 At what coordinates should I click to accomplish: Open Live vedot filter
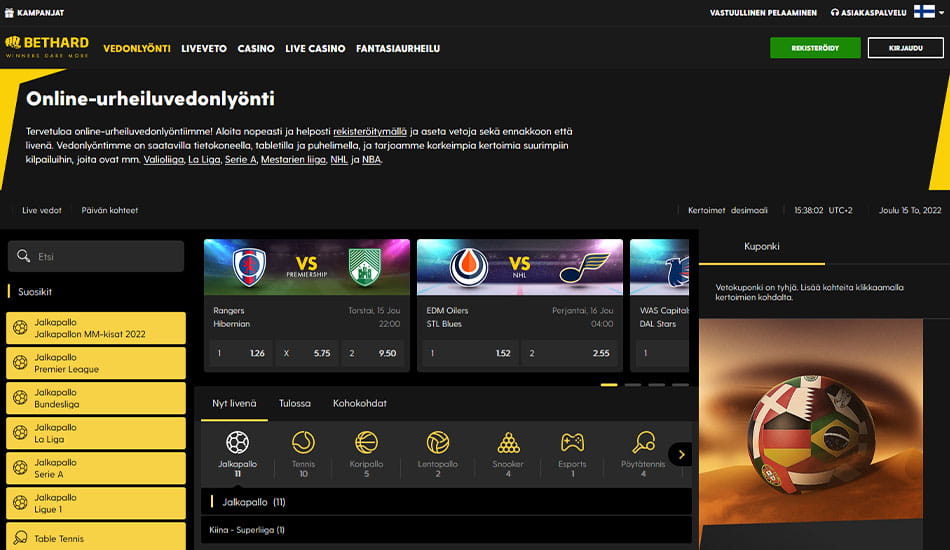pyautogui.click(x=42, y=210)
